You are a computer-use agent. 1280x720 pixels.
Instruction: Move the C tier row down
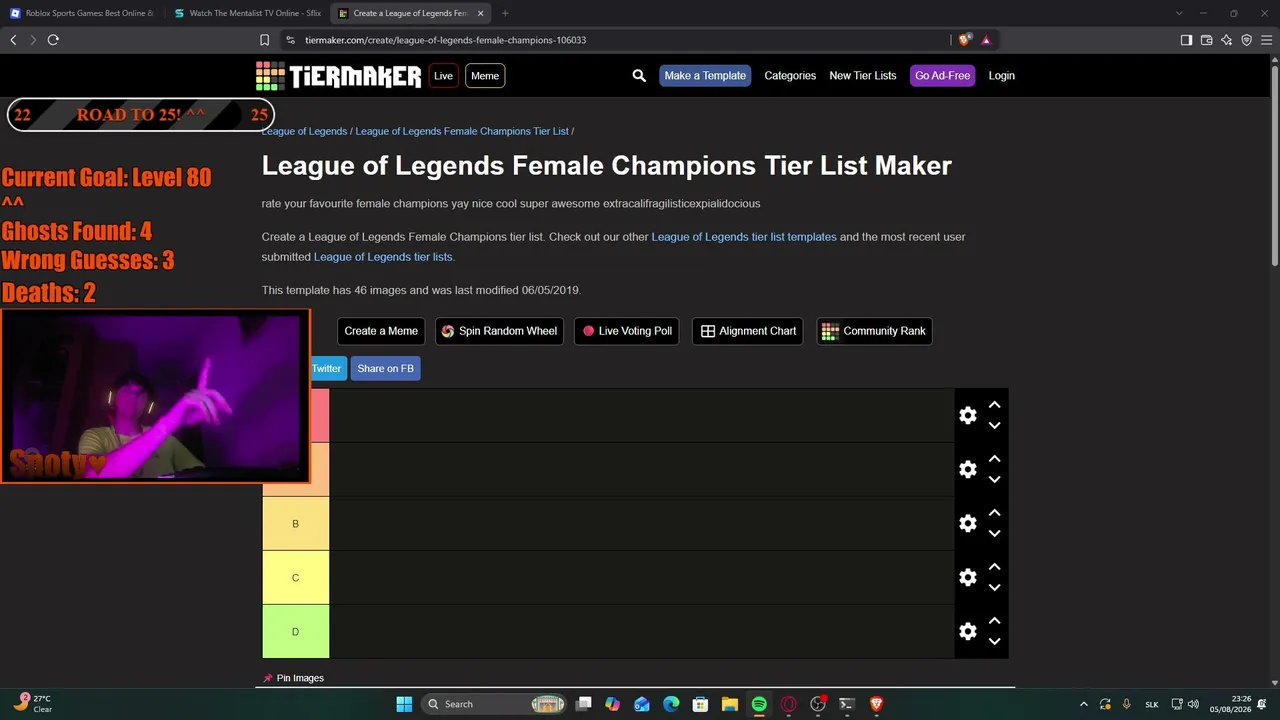pos(995,587)
